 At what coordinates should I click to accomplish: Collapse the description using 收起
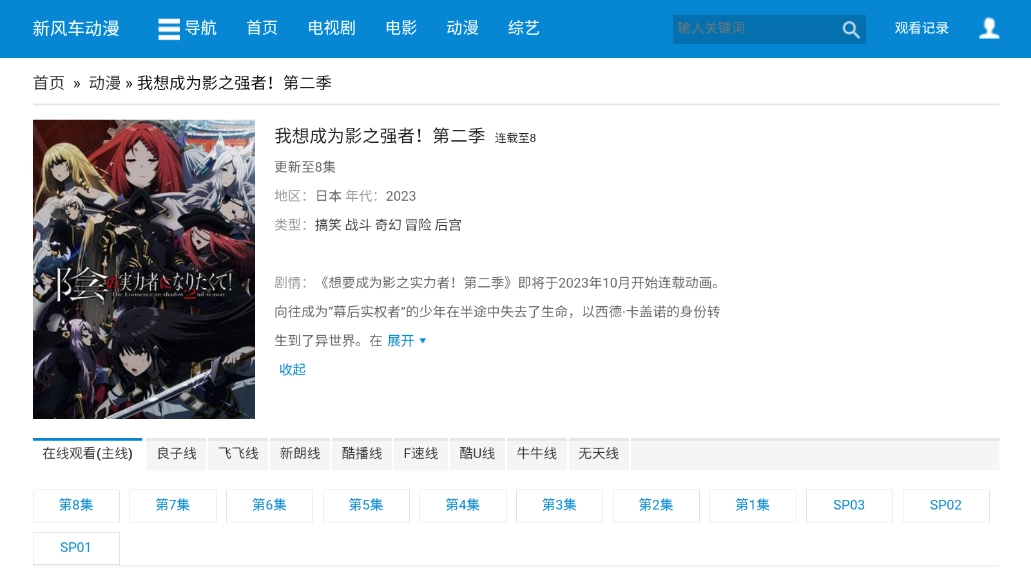click(292, 369)
